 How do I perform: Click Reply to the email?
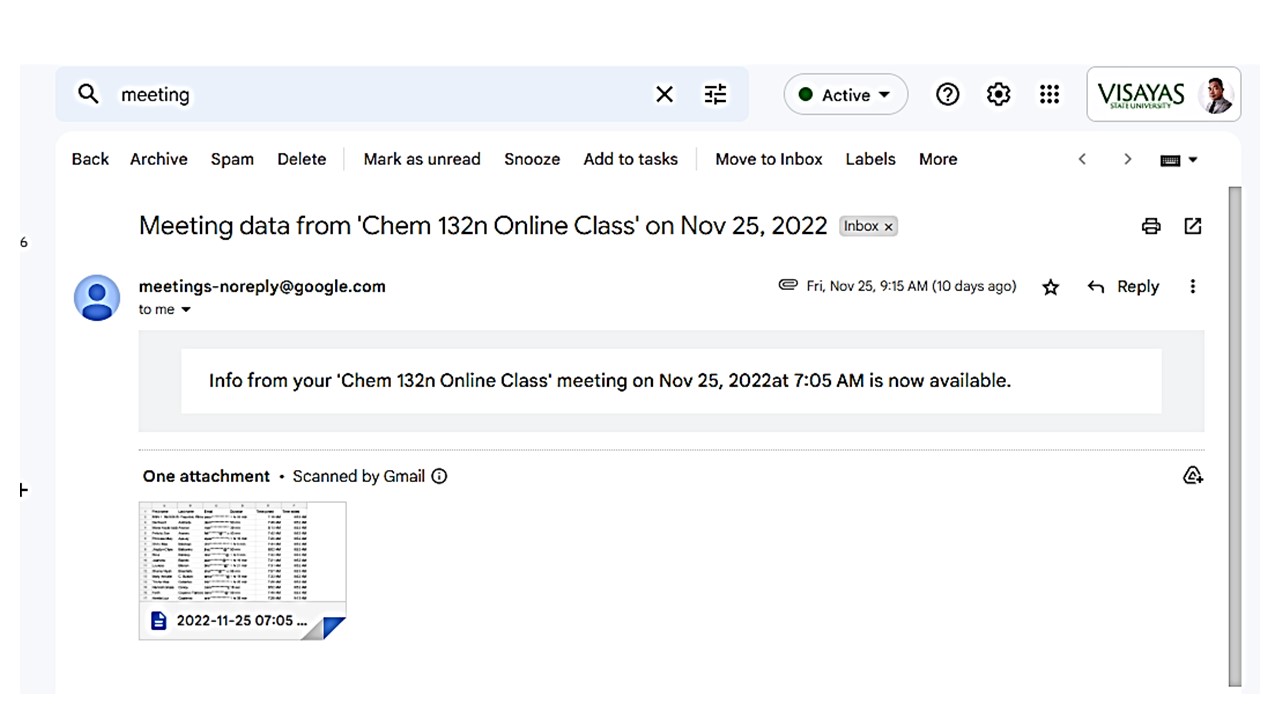[1124, 287]
